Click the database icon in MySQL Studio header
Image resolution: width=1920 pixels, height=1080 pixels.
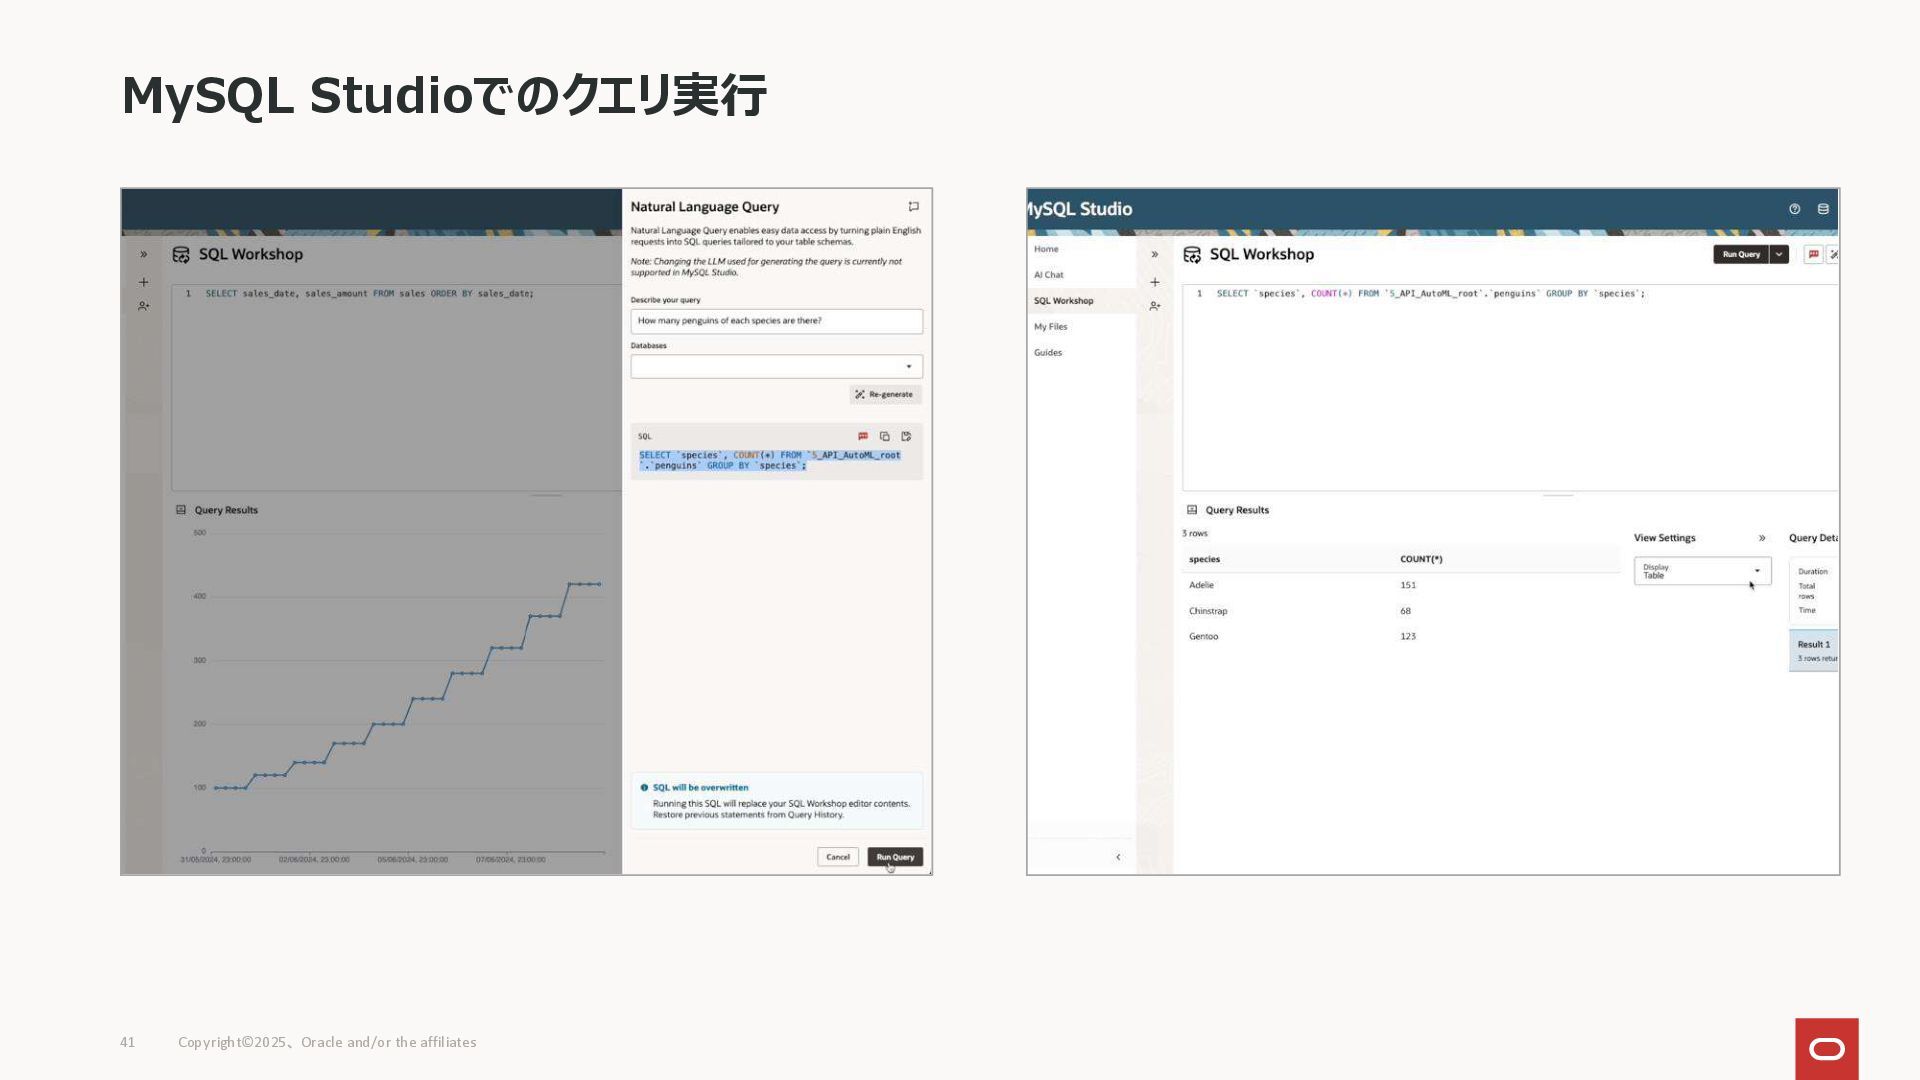[x=1823, y=209]
